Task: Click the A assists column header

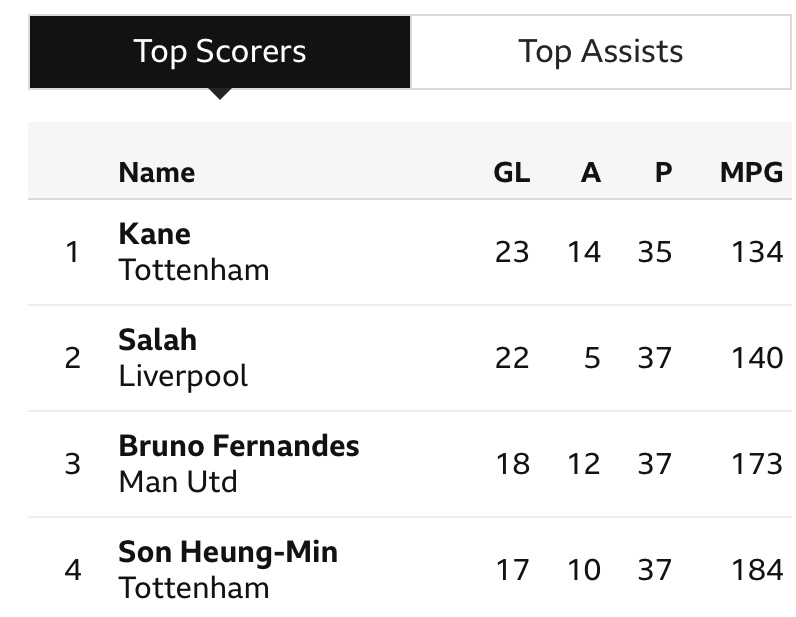Action: pos(590,172)
